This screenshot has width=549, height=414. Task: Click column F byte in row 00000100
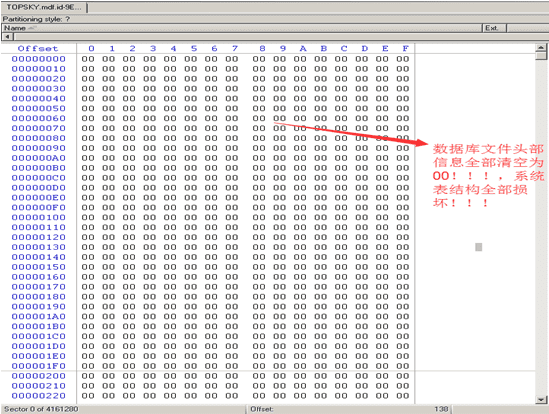tap(403, 218)
